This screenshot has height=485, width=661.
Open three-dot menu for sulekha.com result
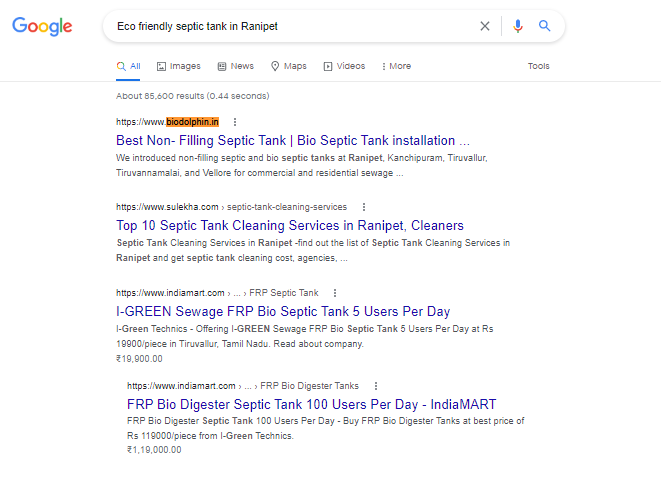364,207
